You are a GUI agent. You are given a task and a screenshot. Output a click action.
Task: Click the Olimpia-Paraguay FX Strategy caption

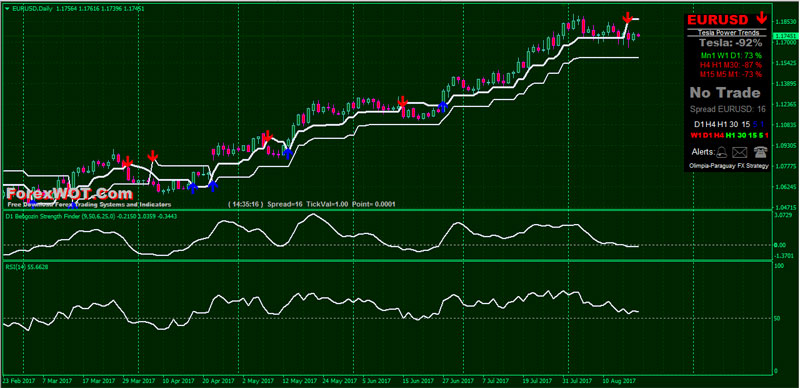click(x=729, y=166)
